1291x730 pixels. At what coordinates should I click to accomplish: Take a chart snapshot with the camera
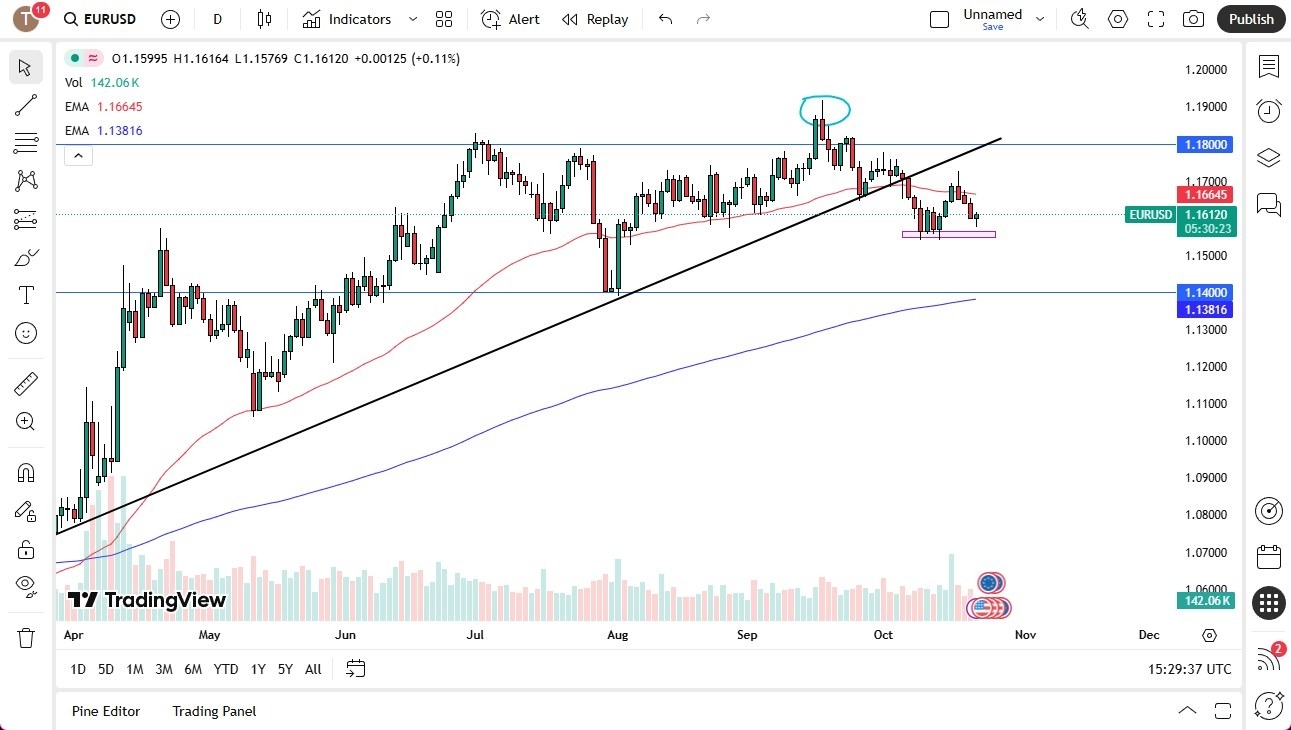click(x=1194, y=18)
